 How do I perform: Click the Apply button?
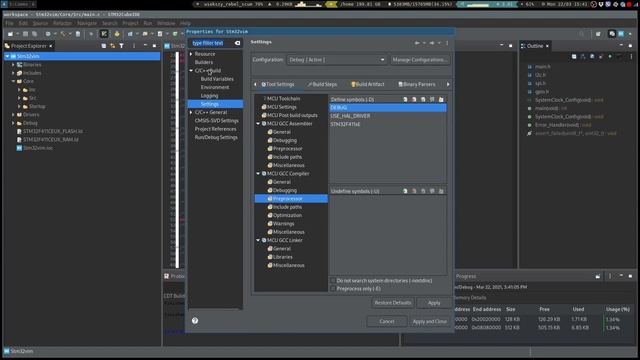(434, 303)
